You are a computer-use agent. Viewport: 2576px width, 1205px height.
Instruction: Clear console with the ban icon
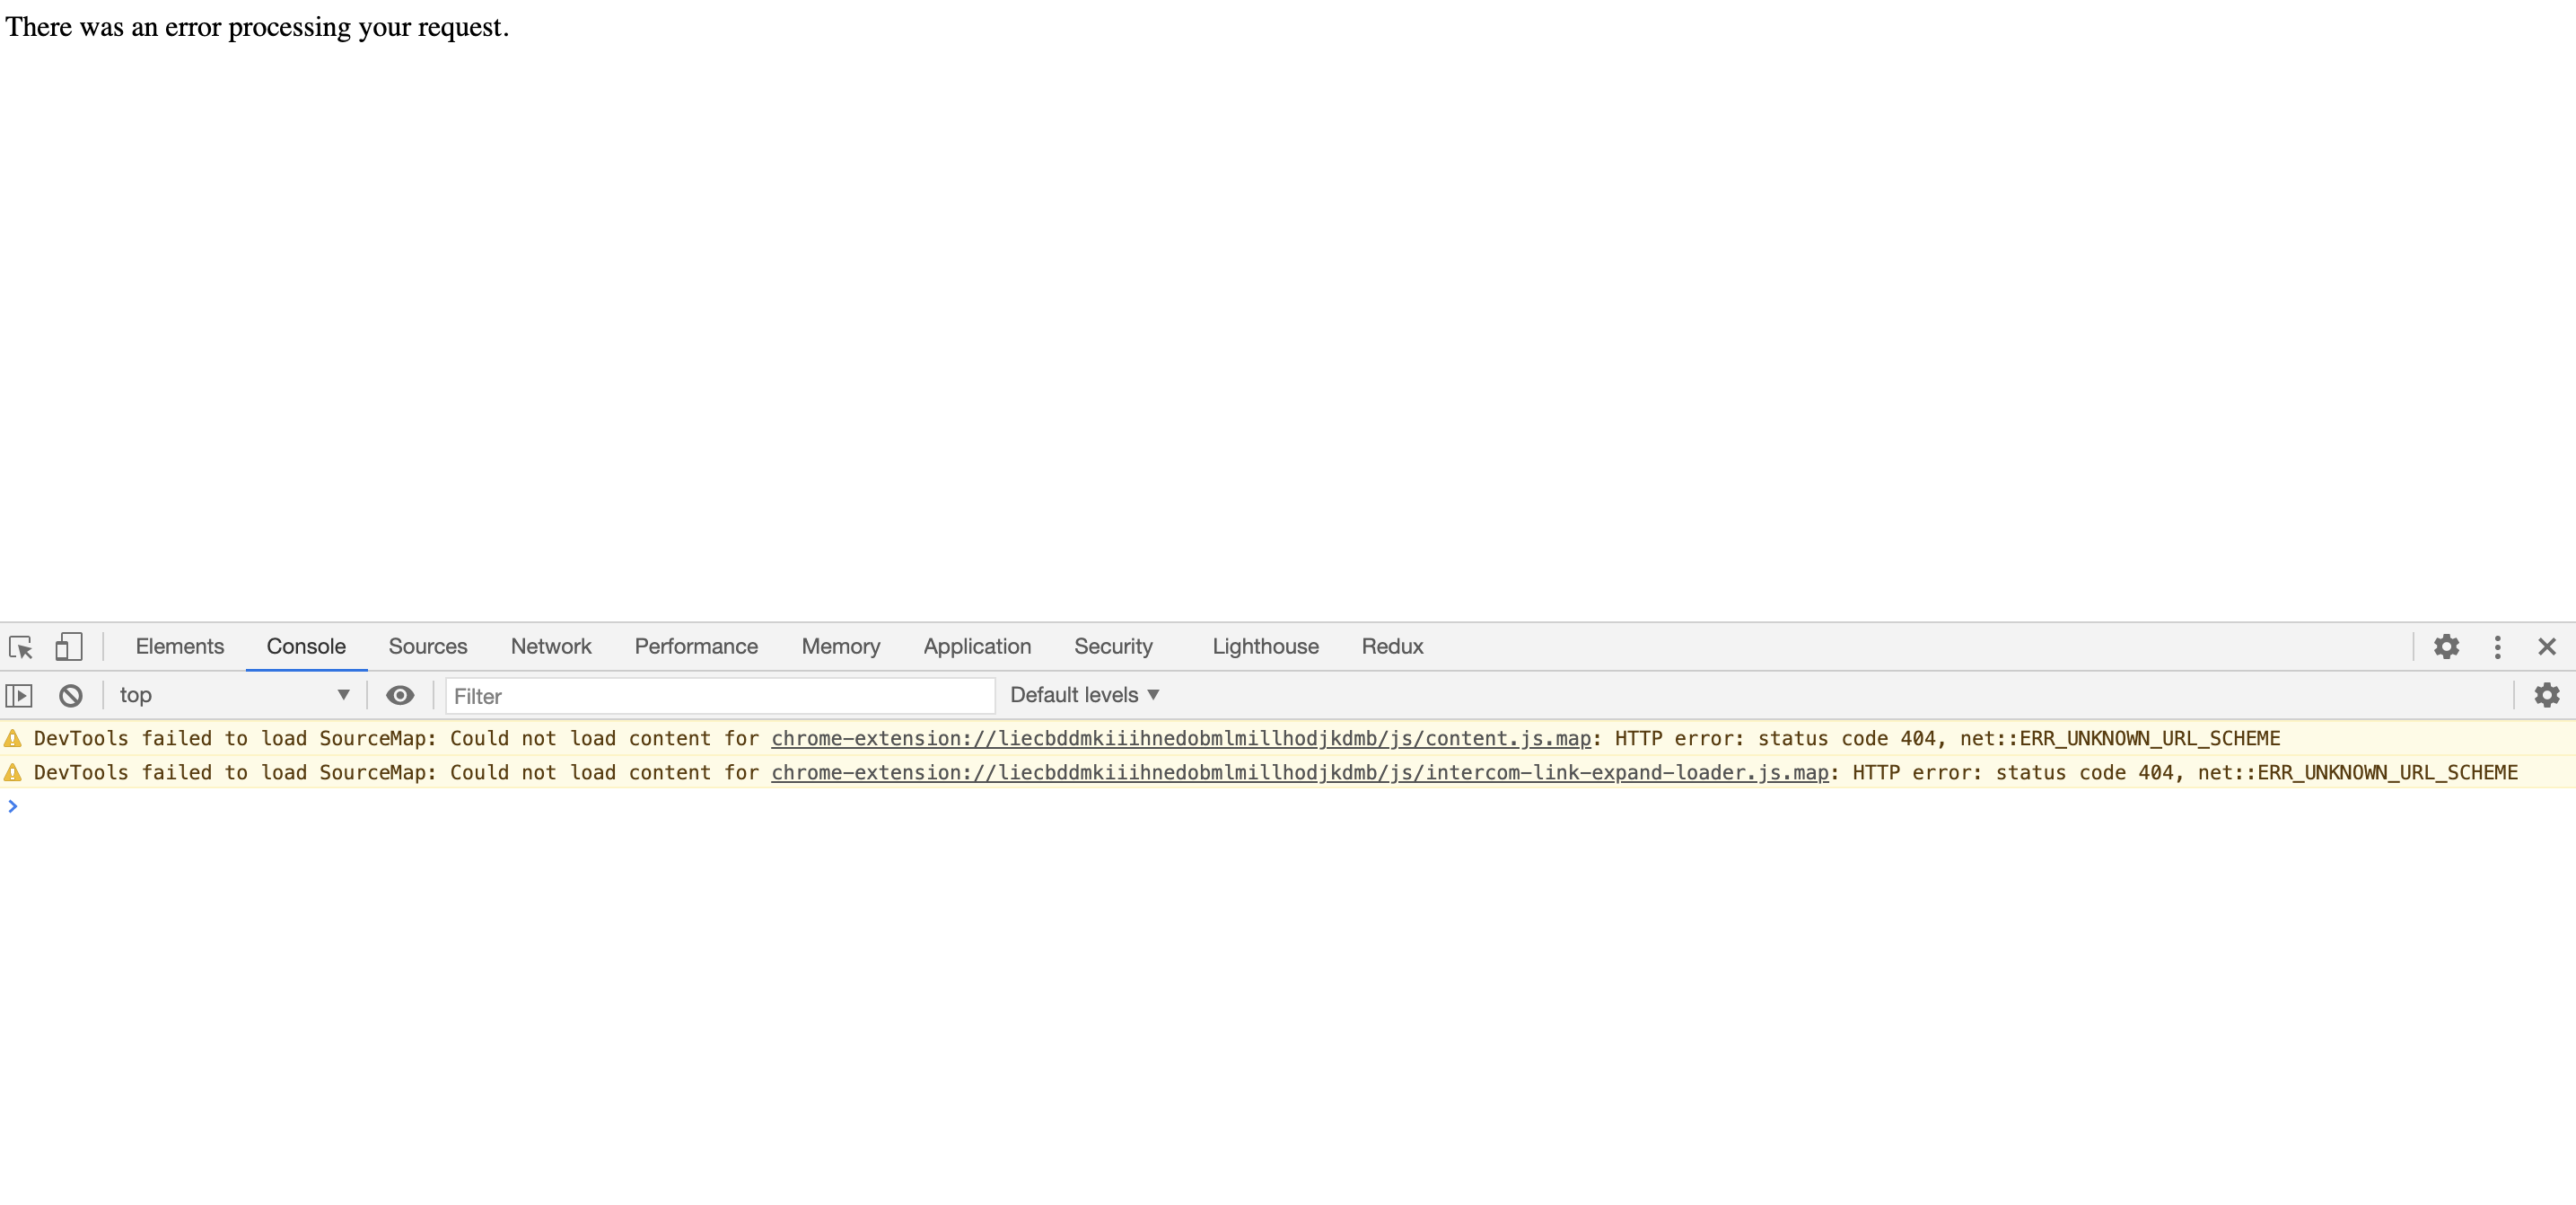[70, 695]
